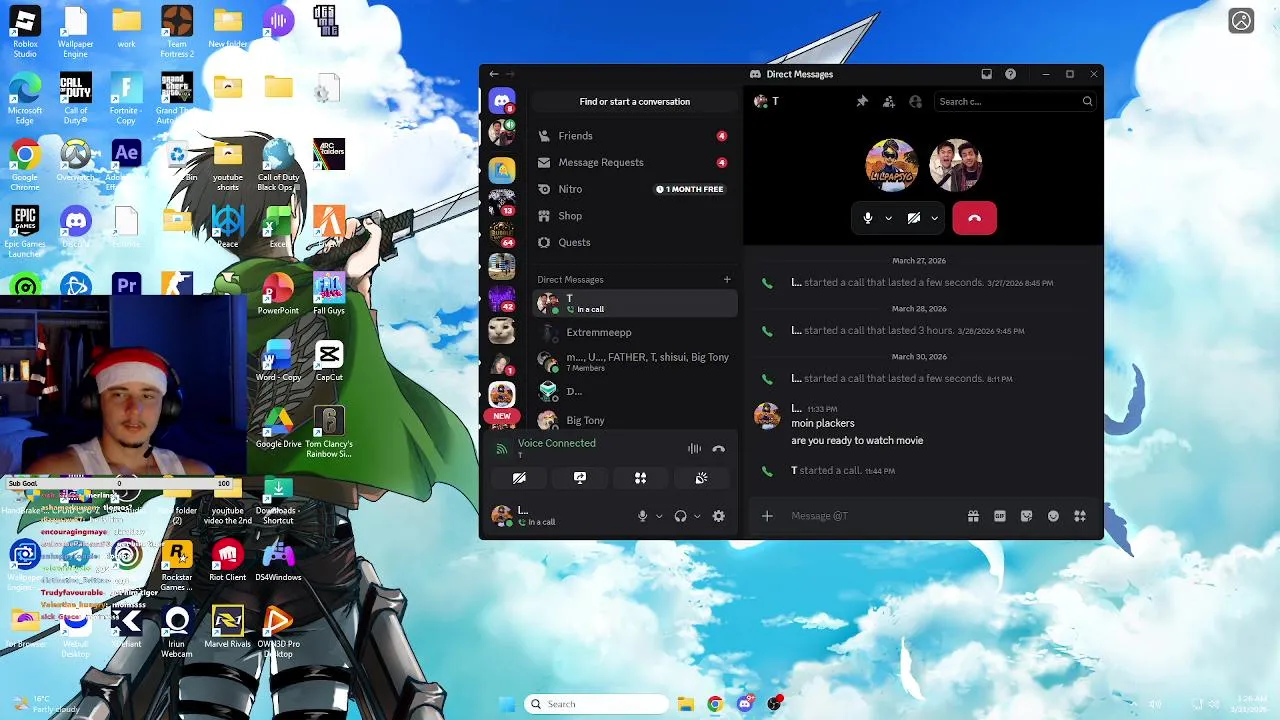Viewport: 1280px width, 720px height.
Task: Share your screen button
Action: click(580, 478)
